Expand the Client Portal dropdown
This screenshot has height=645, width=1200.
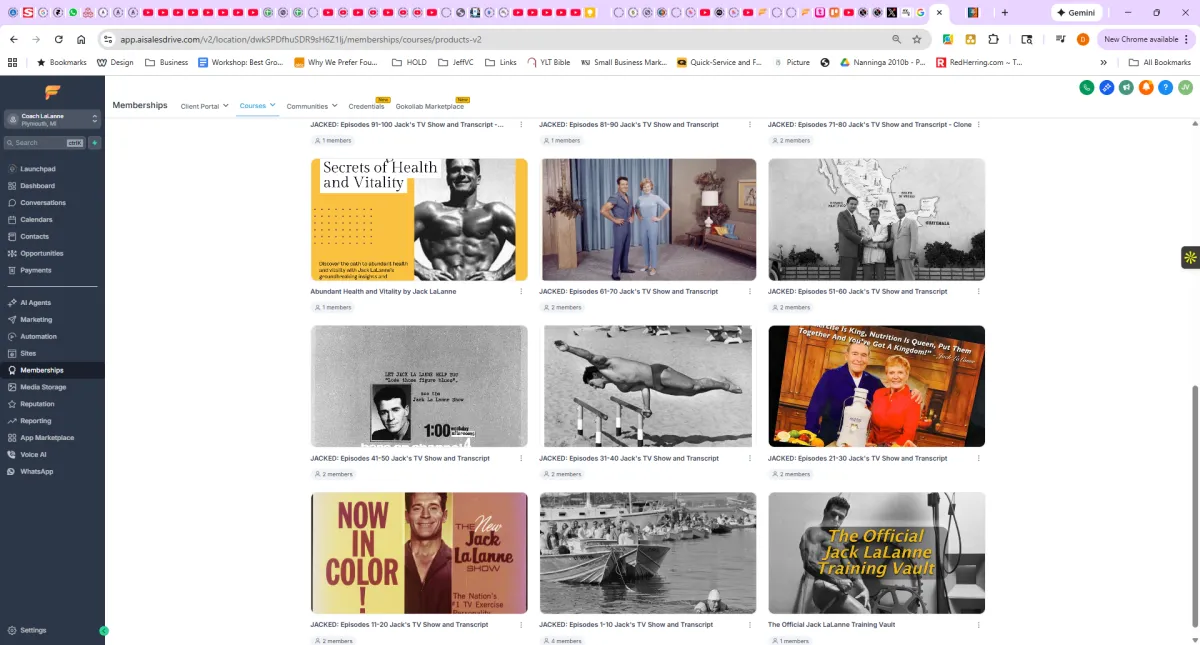(x=204, y=106)
